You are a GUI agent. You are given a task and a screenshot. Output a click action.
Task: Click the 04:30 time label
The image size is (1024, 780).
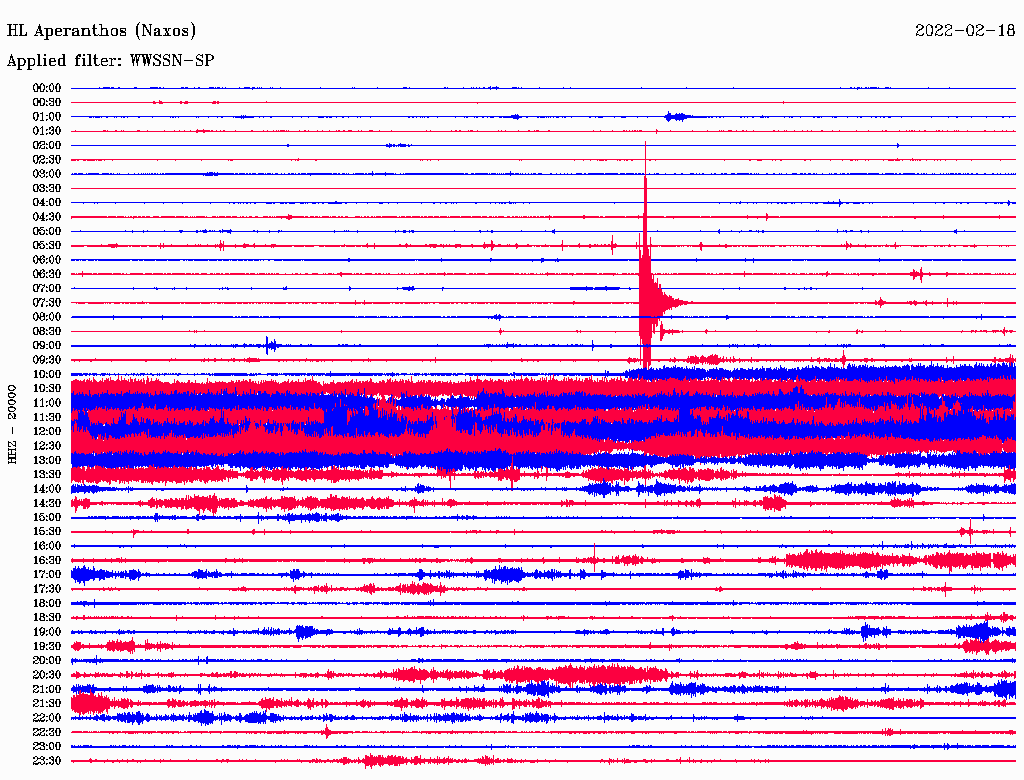47,217
